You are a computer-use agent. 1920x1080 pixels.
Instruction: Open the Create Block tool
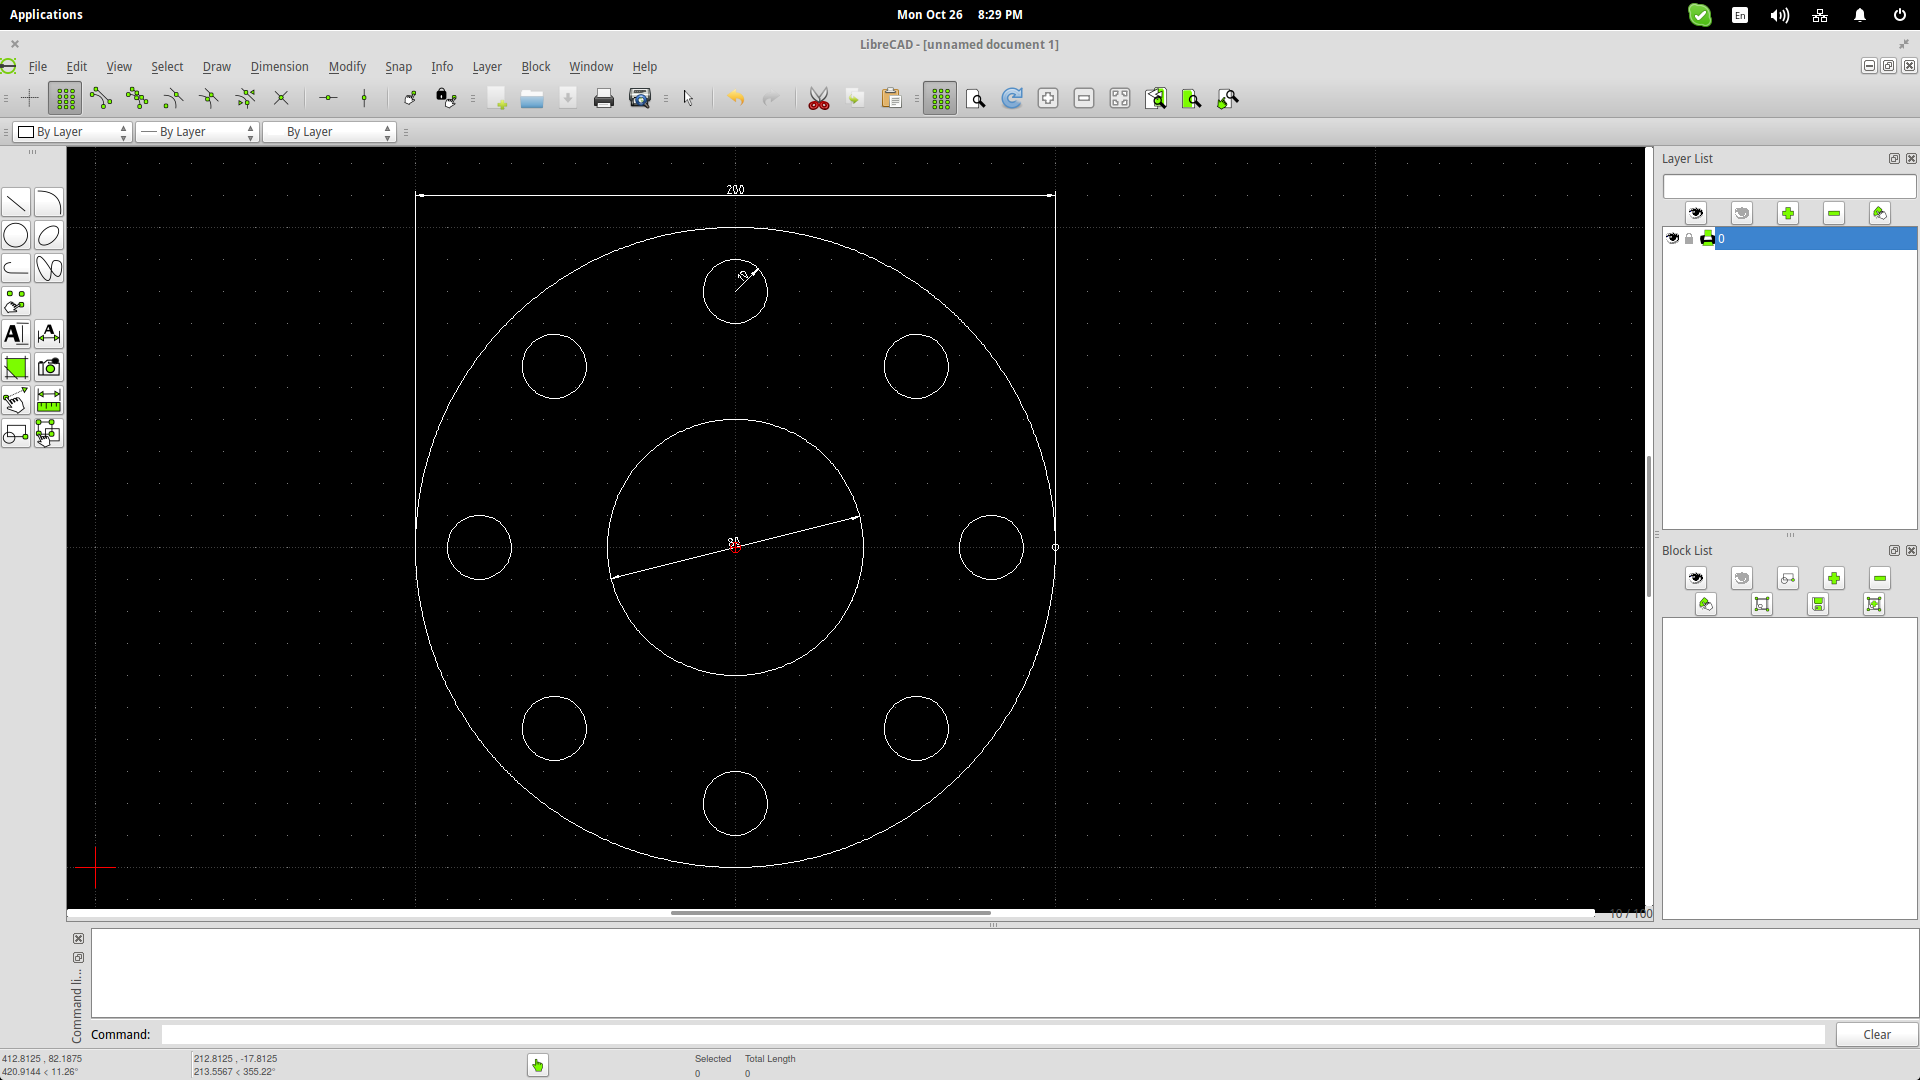[16, 434]
